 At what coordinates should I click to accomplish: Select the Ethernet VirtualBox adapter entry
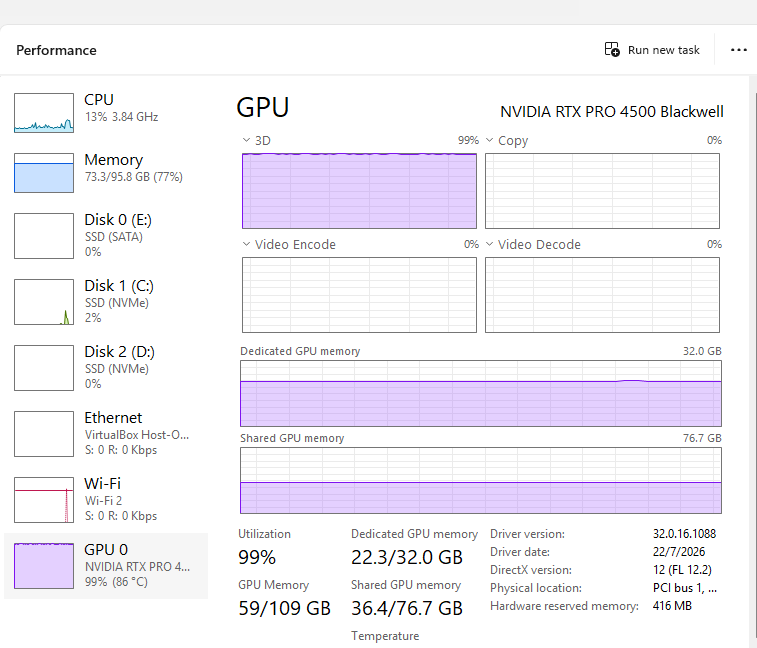106,434
